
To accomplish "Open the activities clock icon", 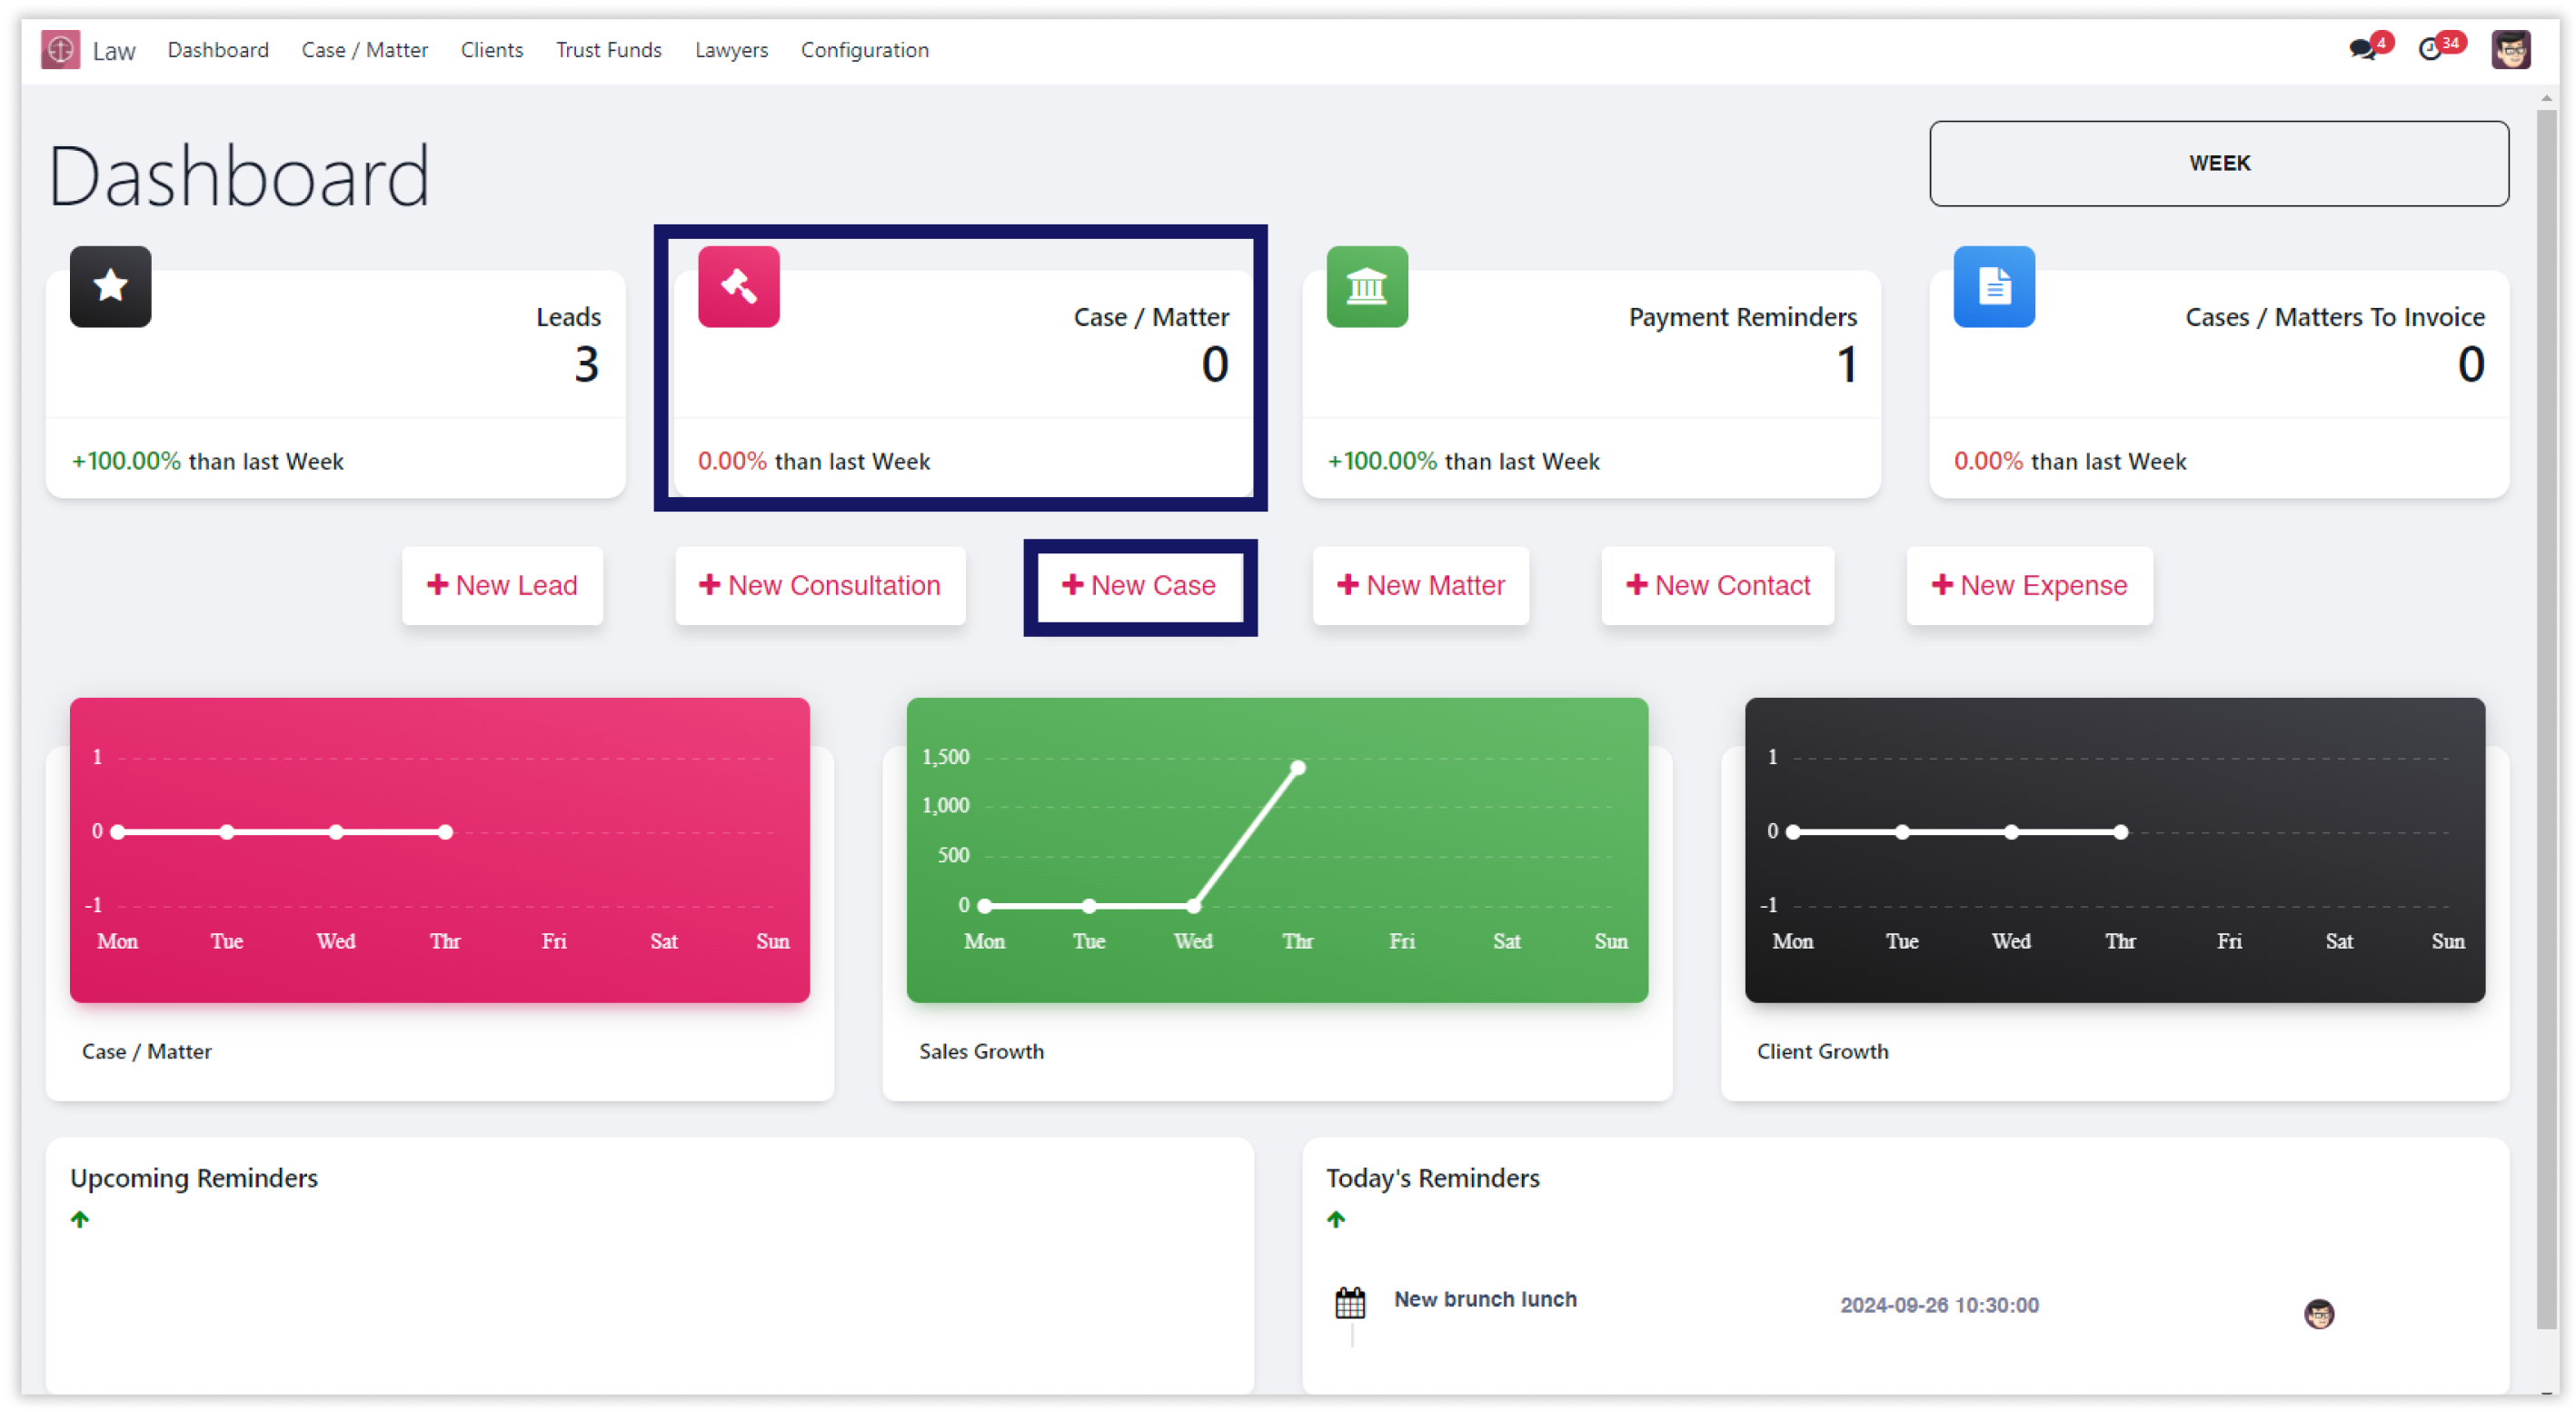I will click(x=2429, y=49).
